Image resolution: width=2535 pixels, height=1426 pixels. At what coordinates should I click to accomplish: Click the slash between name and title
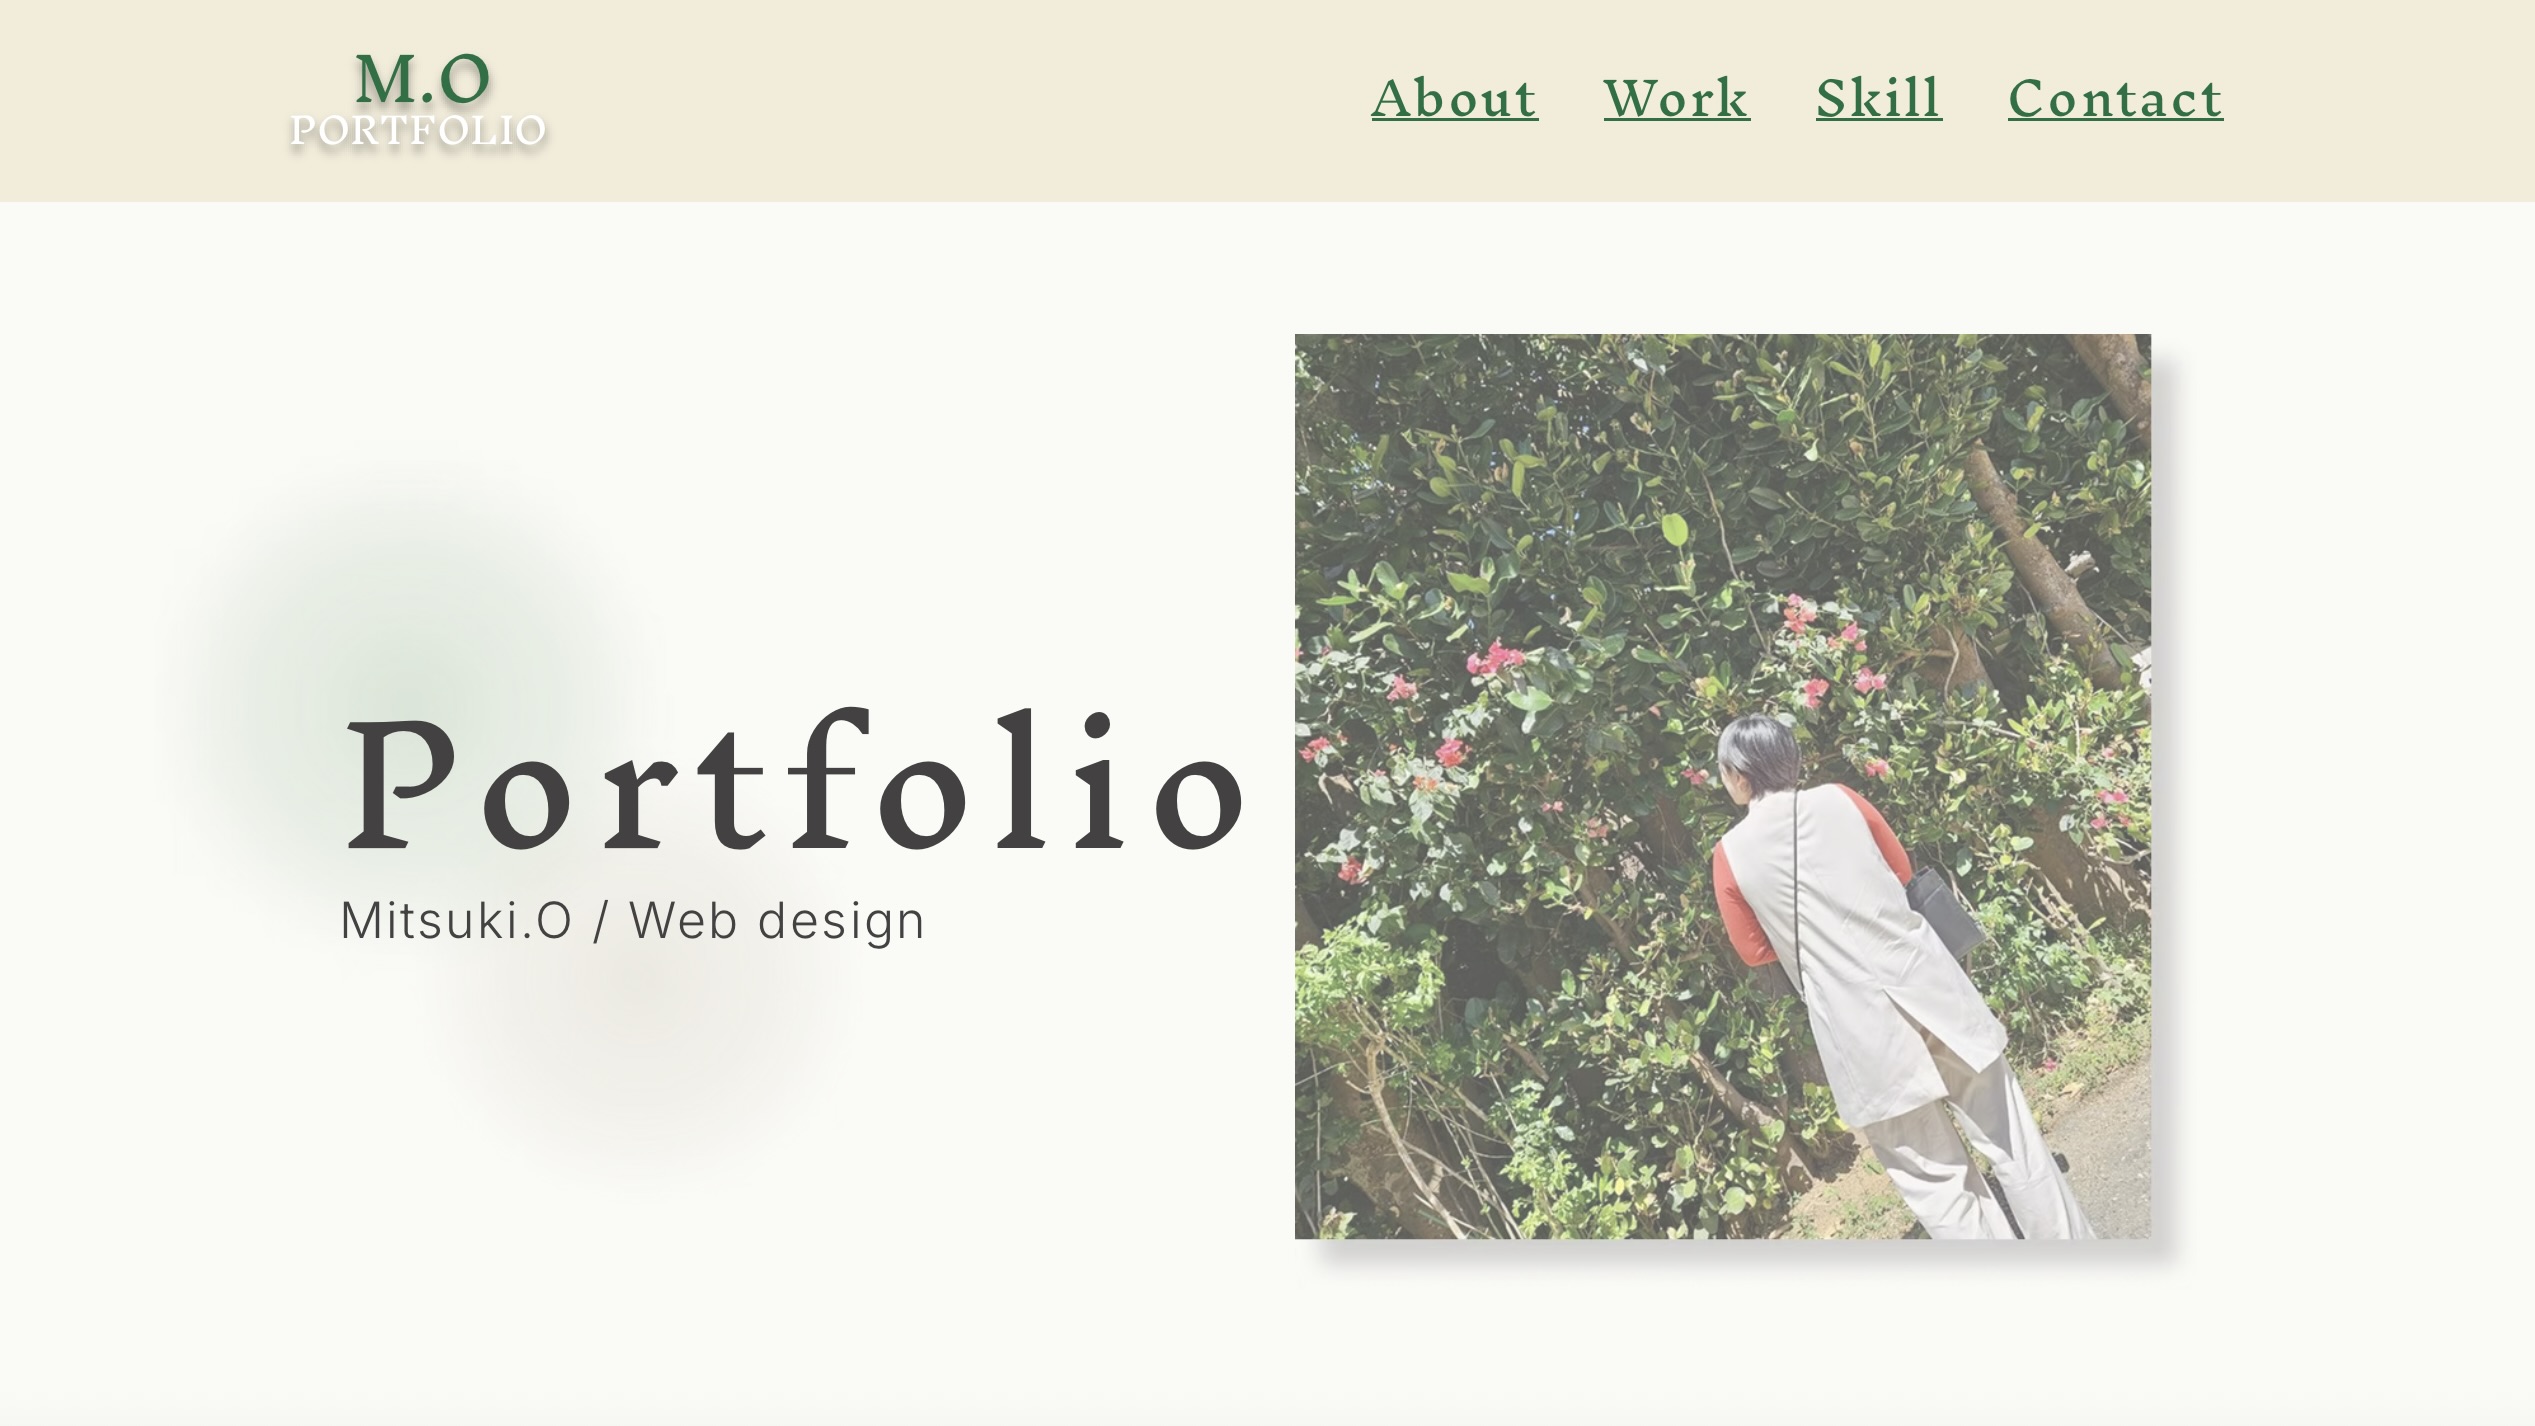600,921
